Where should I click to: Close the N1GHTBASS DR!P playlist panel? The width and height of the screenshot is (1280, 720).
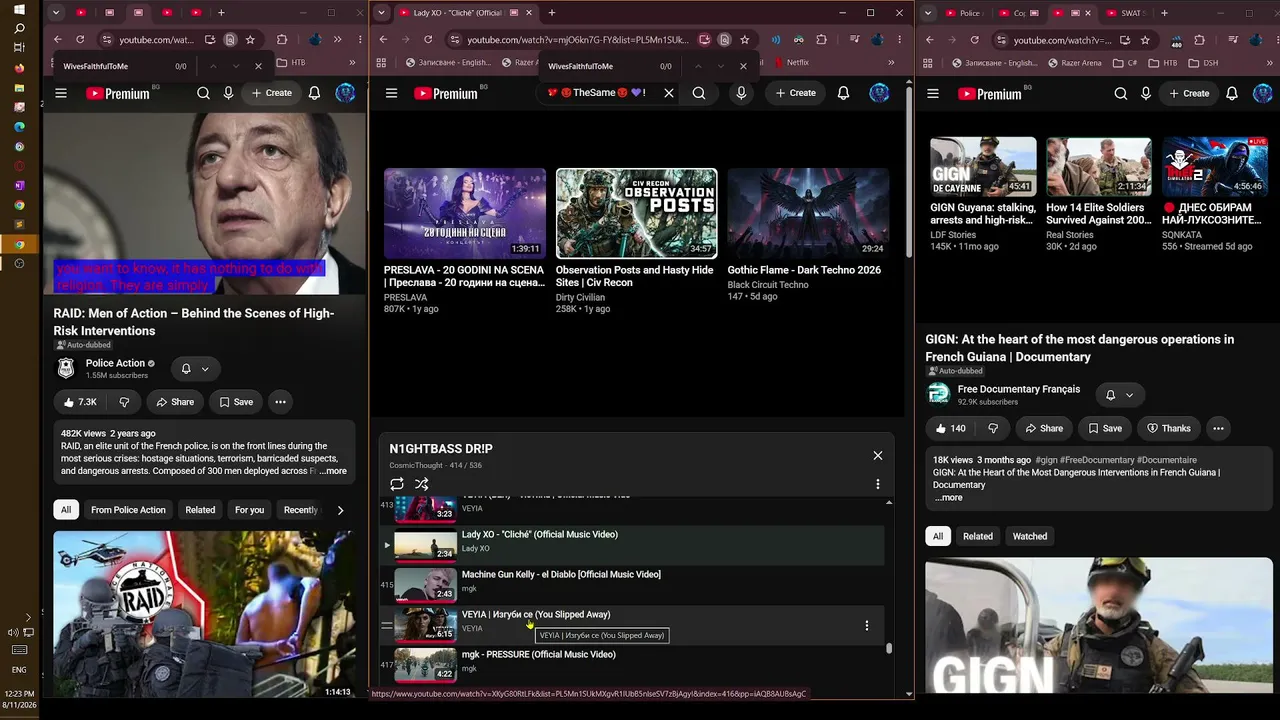pos(878,455)
